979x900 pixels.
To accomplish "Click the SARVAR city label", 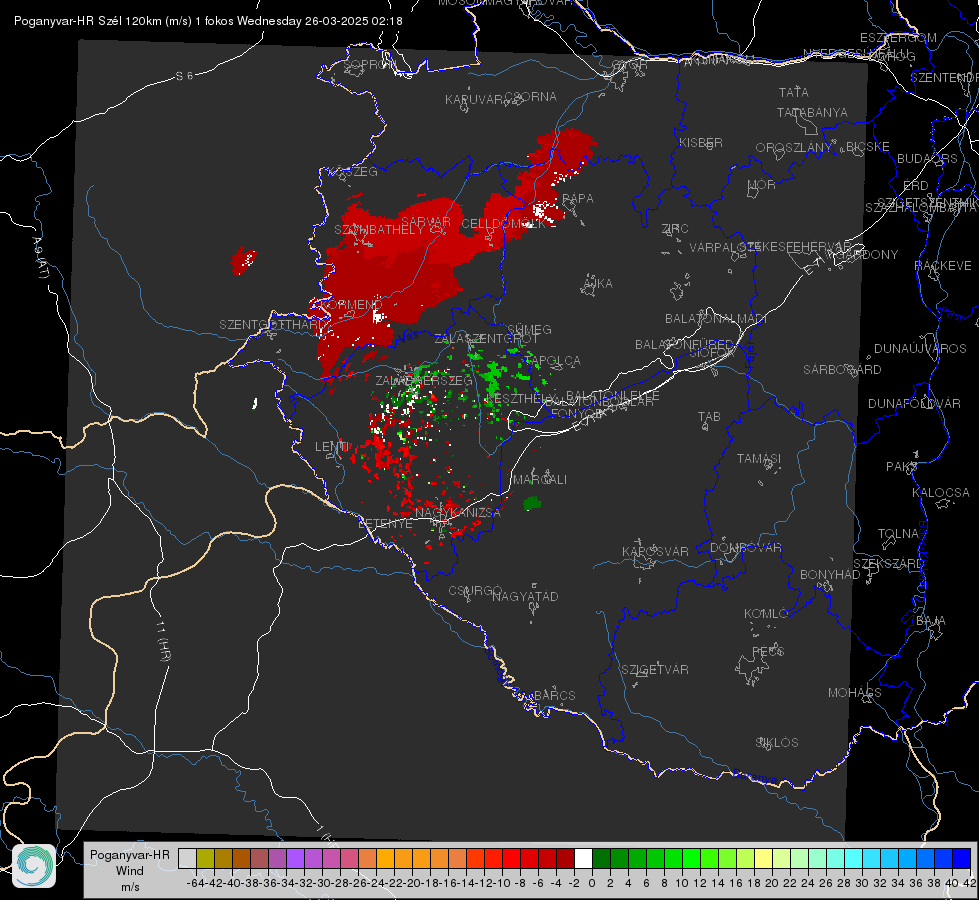I will tap(426, 221).
